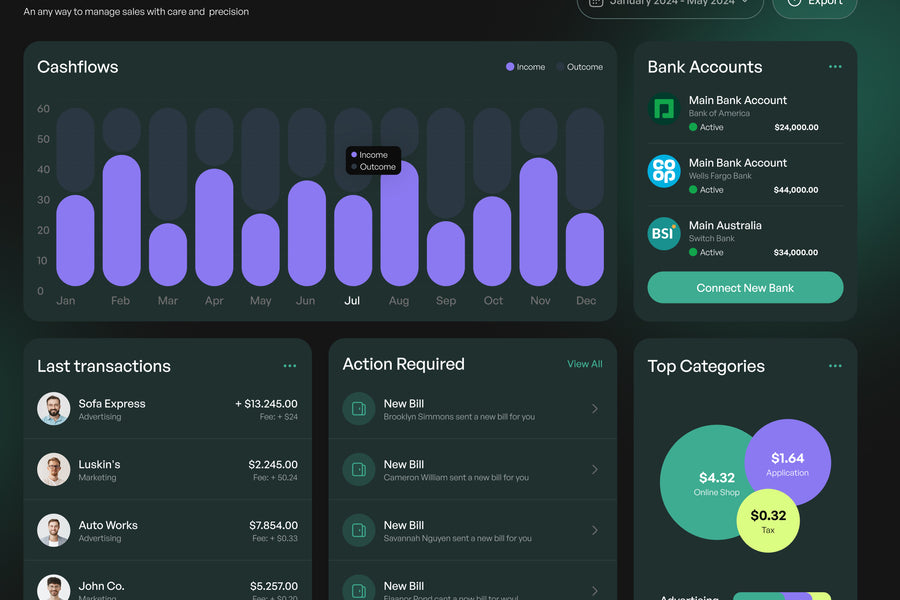Open the Sofa Express transaction avatar

54,409
